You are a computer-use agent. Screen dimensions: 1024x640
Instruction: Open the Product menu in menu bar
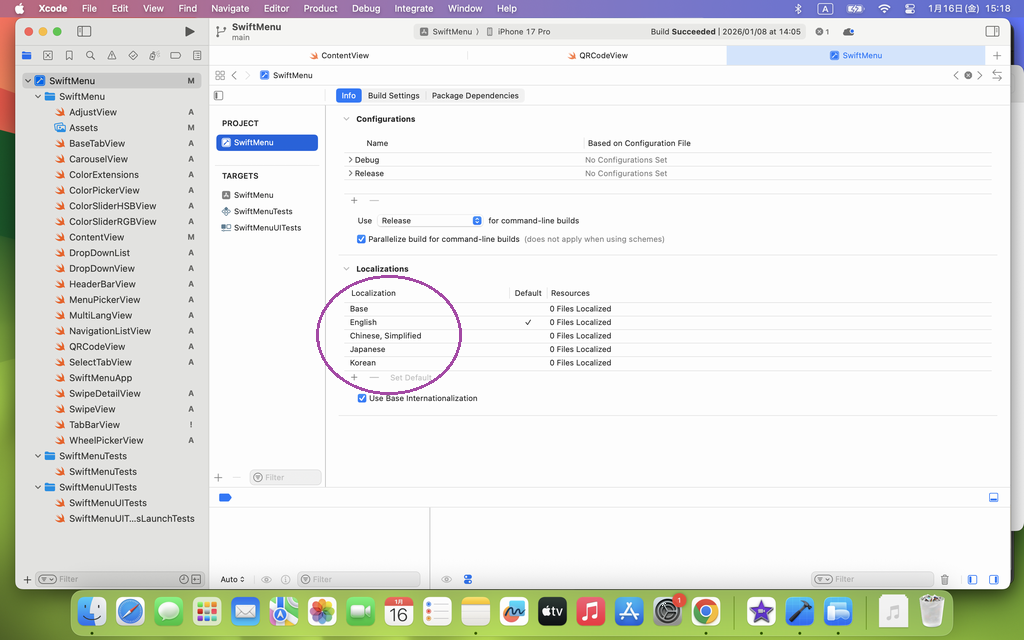[320, 8]
